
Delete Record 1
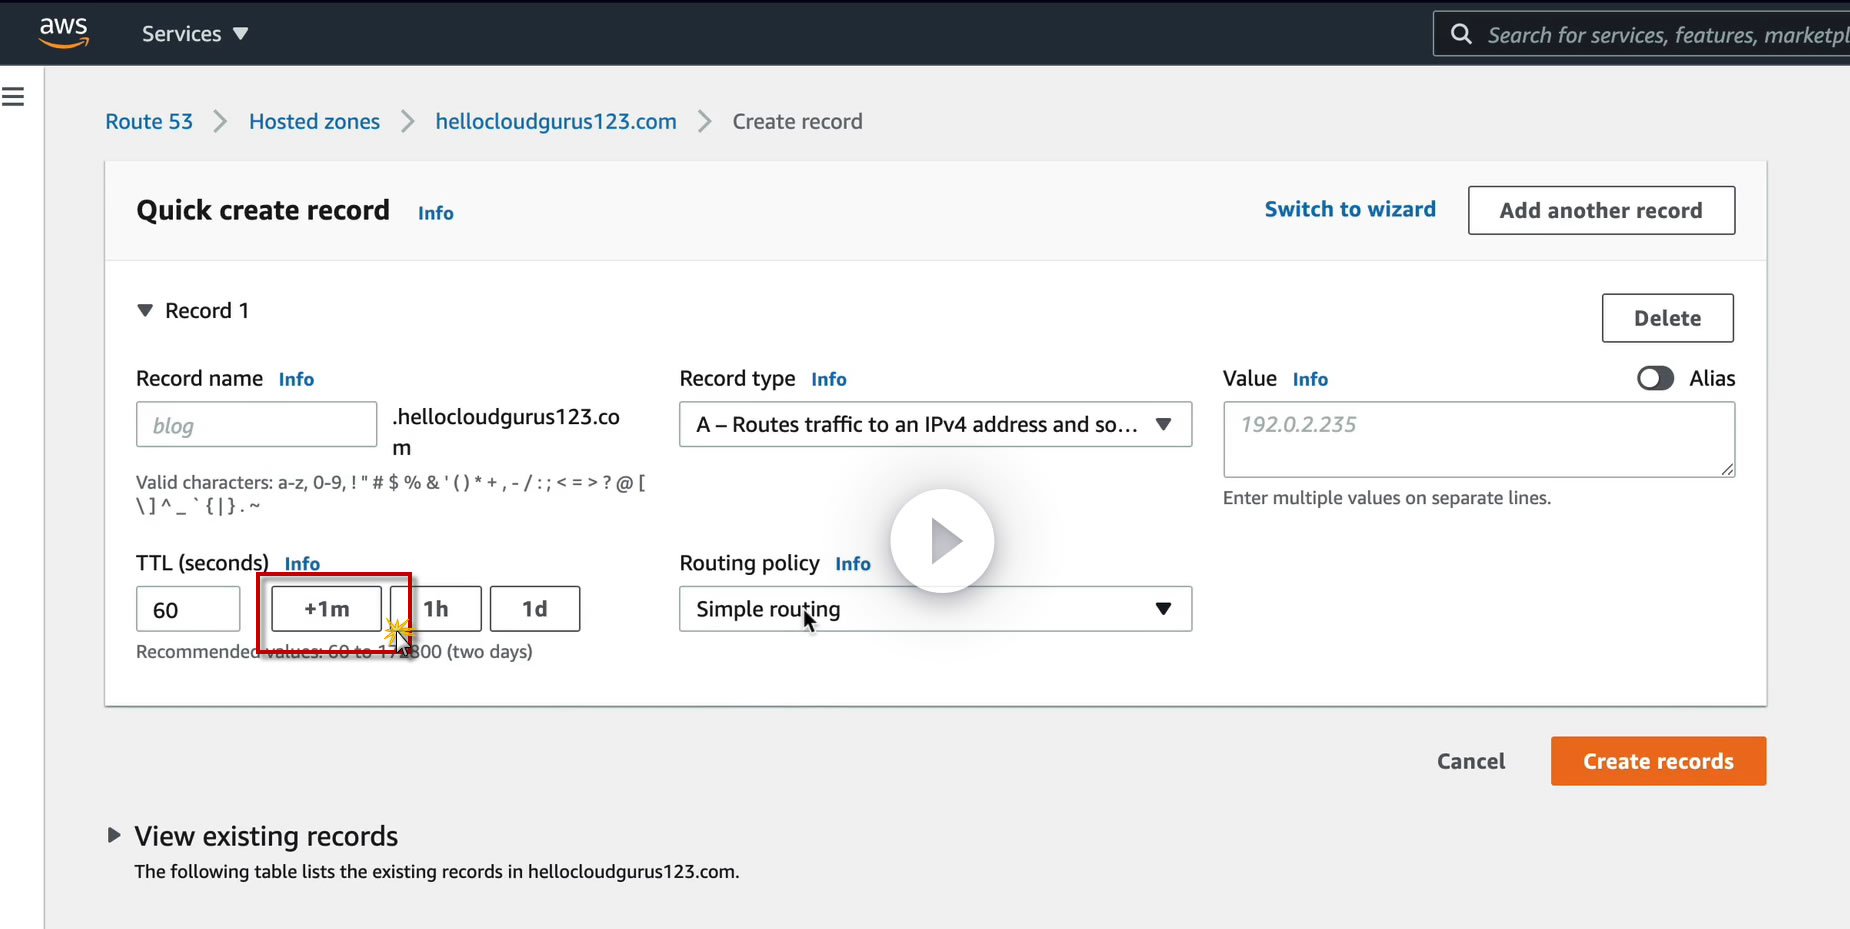(1667, 318)
